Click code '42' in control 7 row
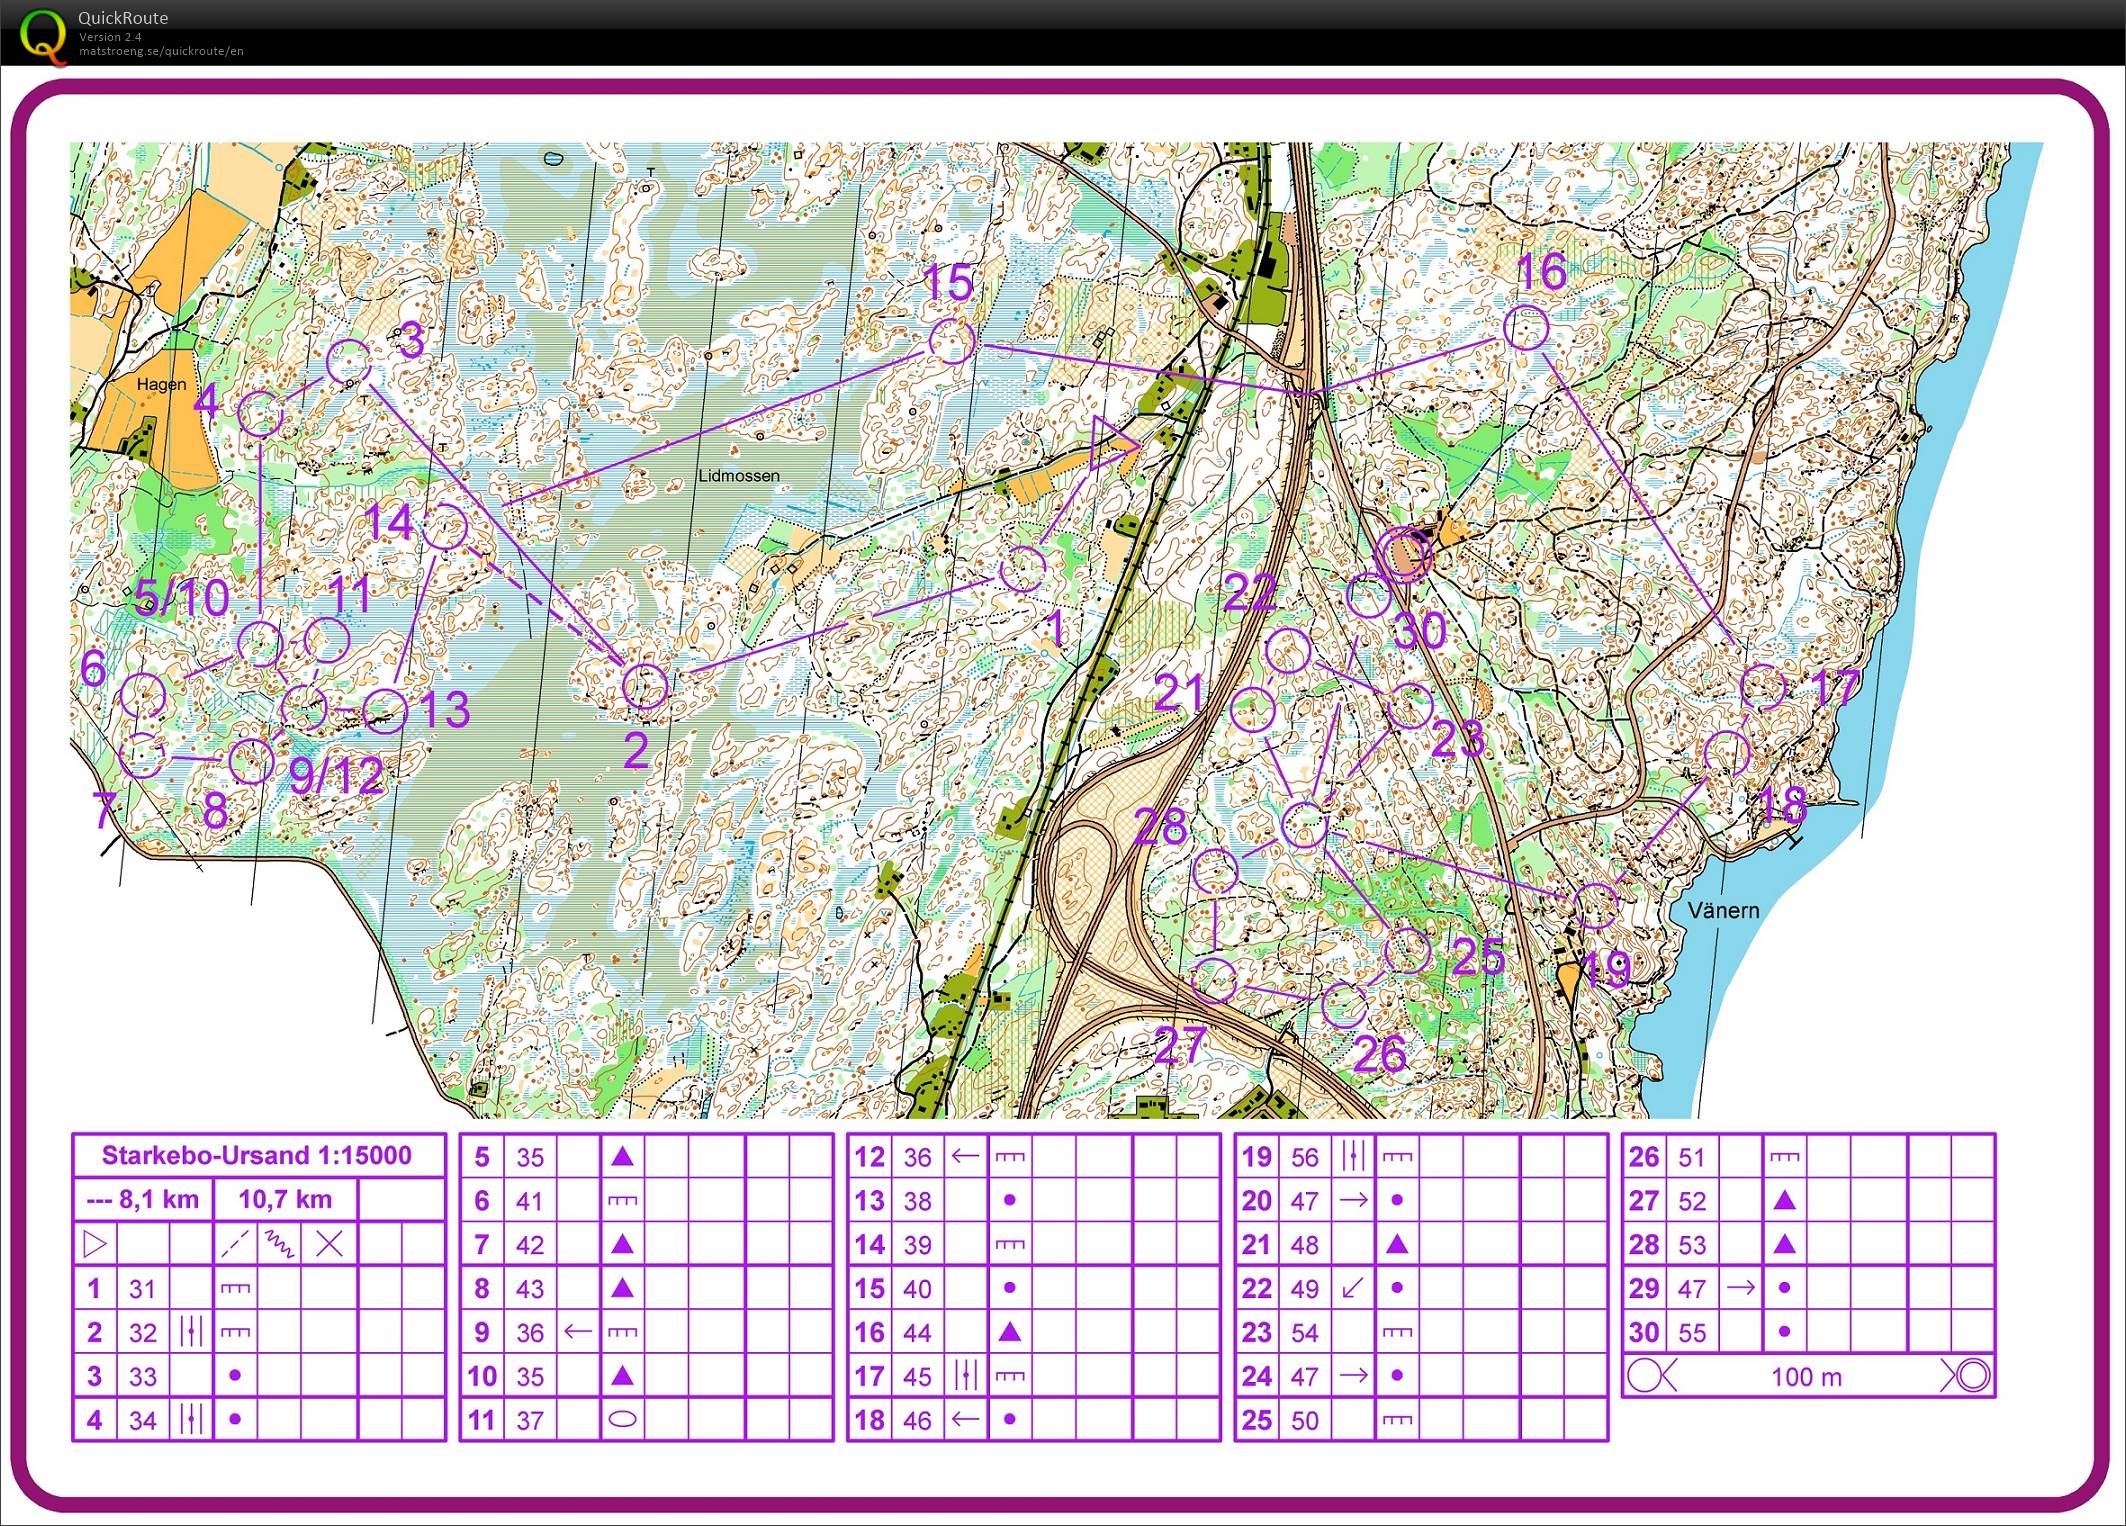This screenshot has width=2126, height=1526. tap(529, 1245)
